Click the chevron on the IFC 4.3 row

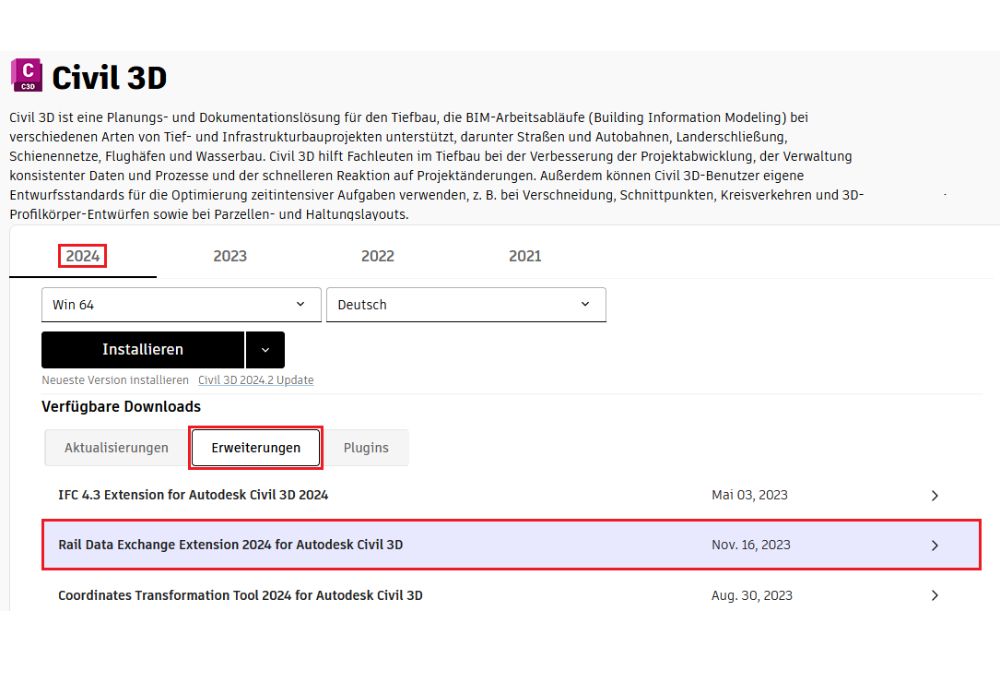click(935, 495)
